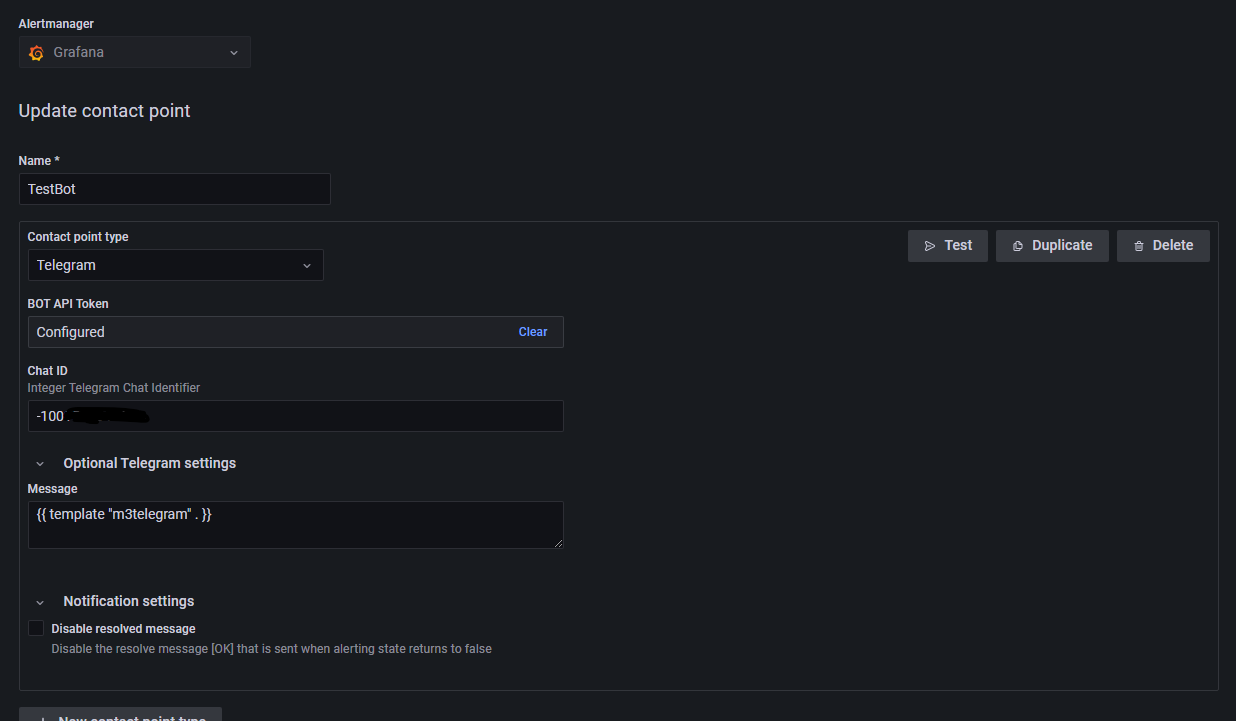Click the New contact point type button

pyautogui.click(x=120, y=715)
